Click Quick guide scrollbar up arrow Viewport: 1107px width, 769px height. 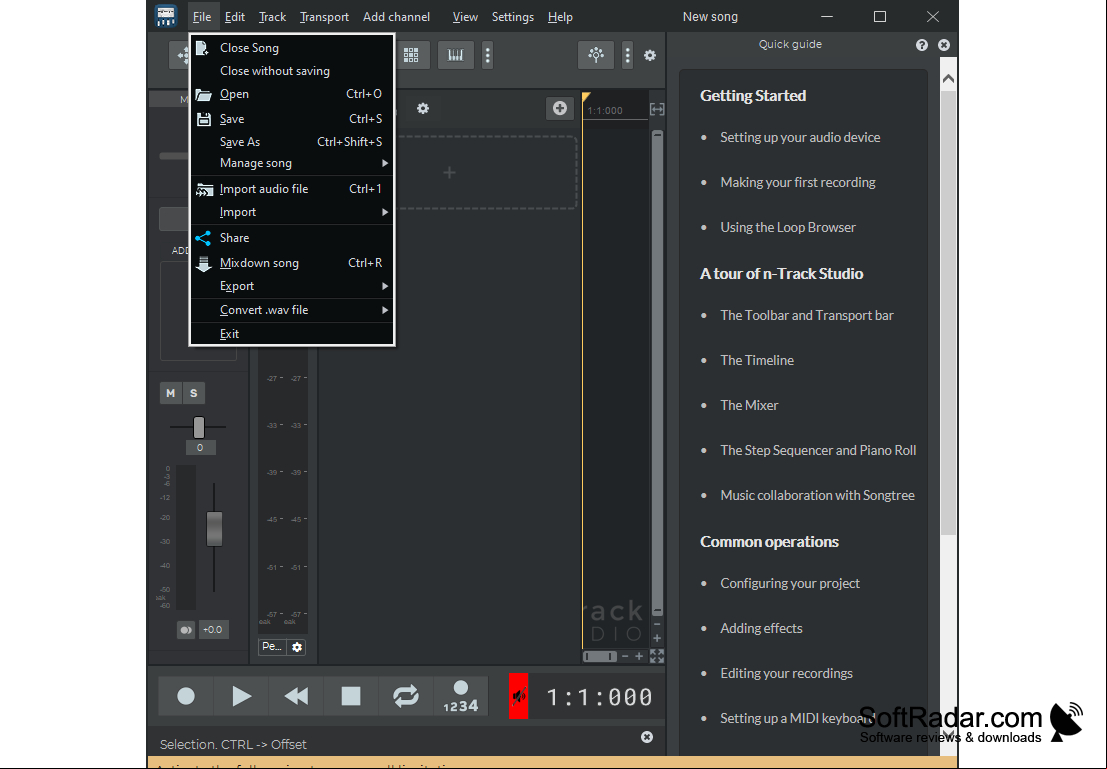pyautogui.click(x=948, y=78)
